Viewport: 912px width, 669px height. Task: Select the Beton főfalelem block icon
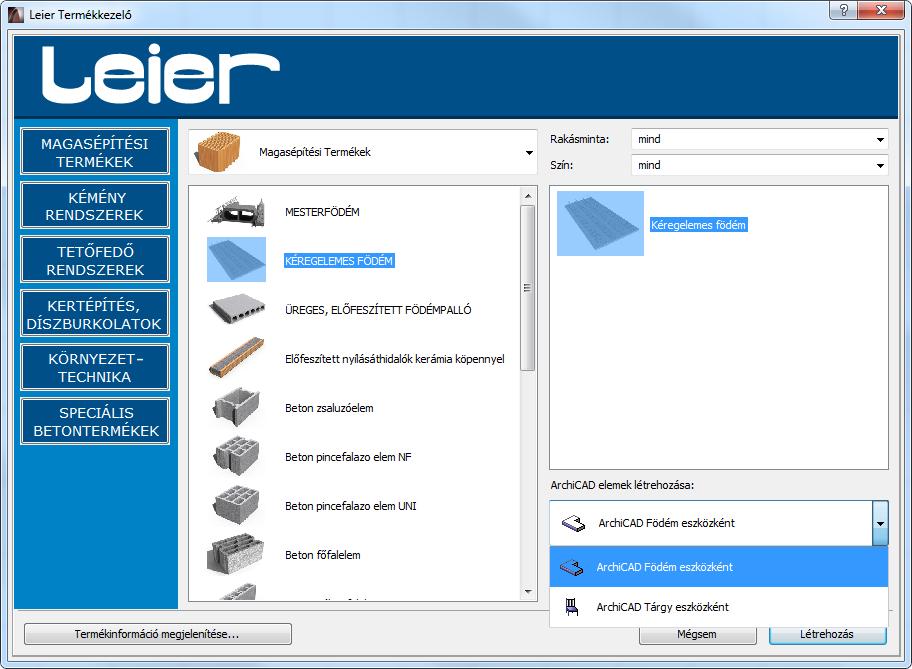pyautogui.click(x=236, y=554)
